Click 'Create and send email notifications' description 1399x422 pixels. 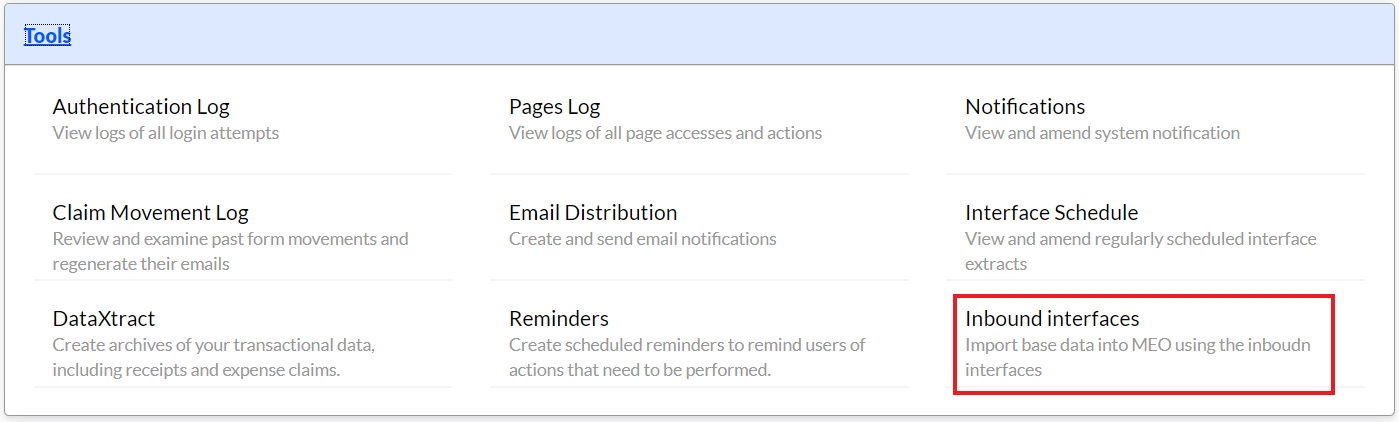click(643, 239)
